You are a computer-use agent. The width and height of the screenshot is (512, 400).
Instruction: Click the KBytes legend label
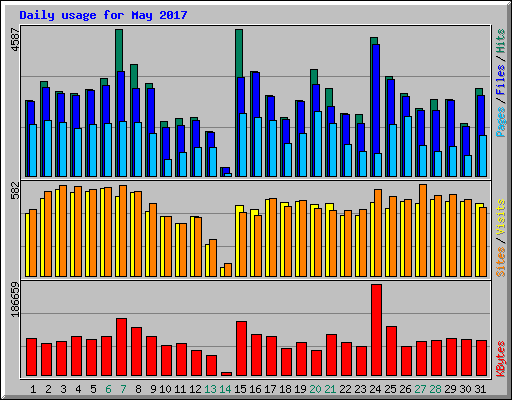[x=500, y=359]
